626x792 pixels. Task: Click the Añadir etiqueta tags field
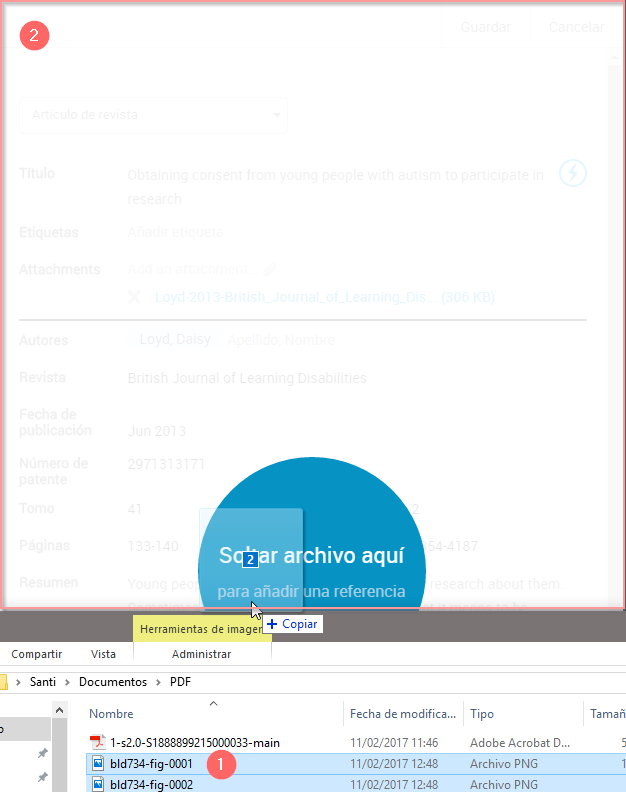pos(175,232)
